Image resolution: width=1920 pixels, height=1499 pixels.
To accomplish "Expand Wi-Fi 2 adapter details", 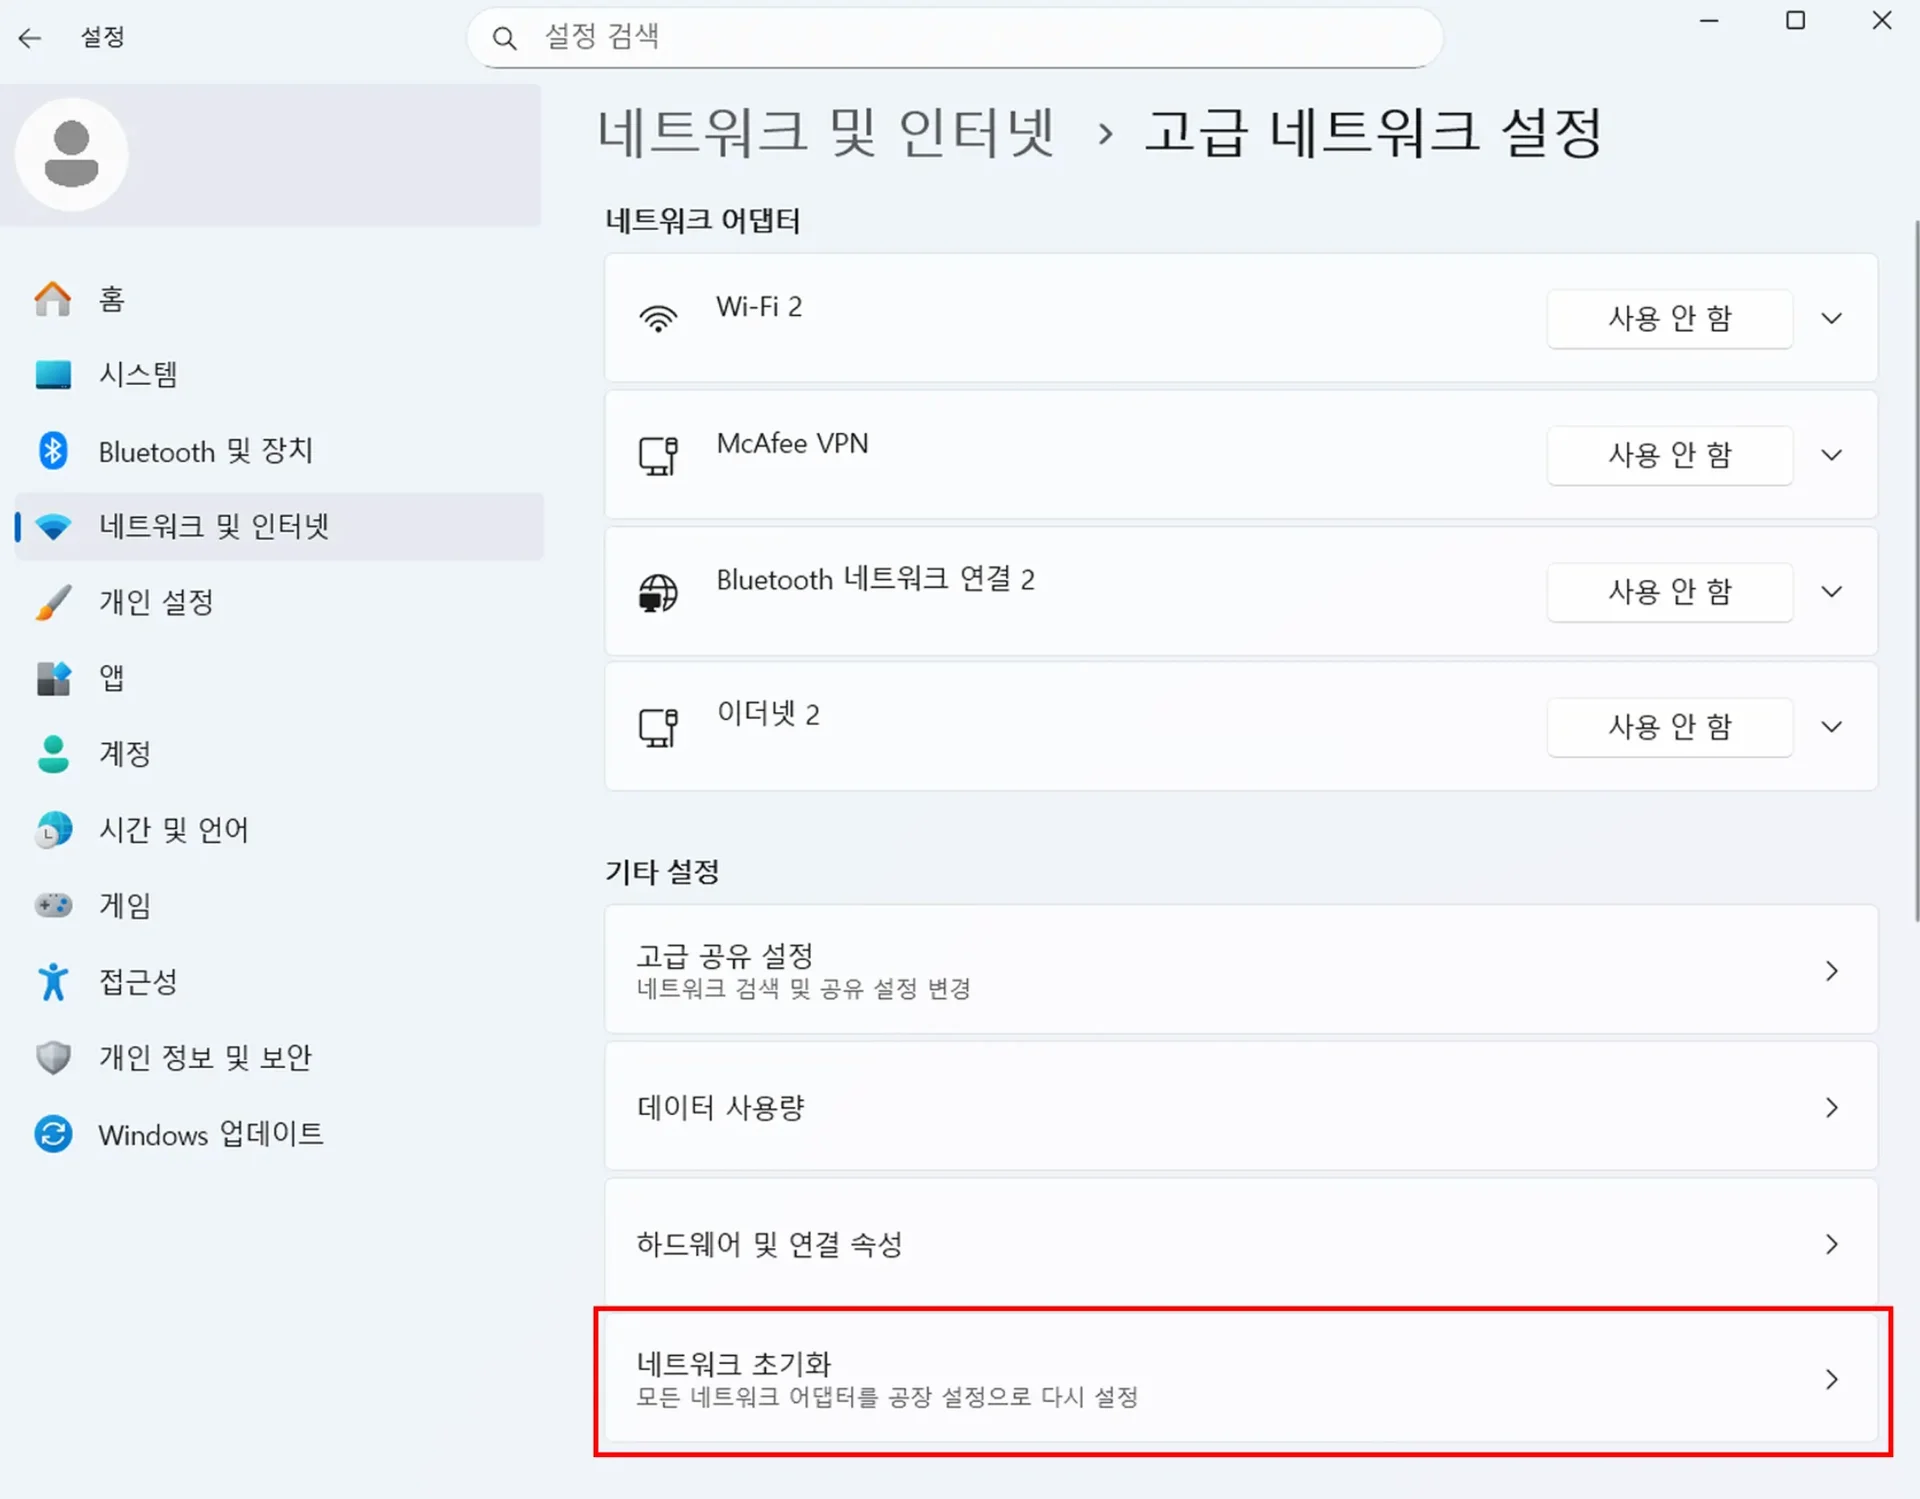I will (x=1831, y=319).
